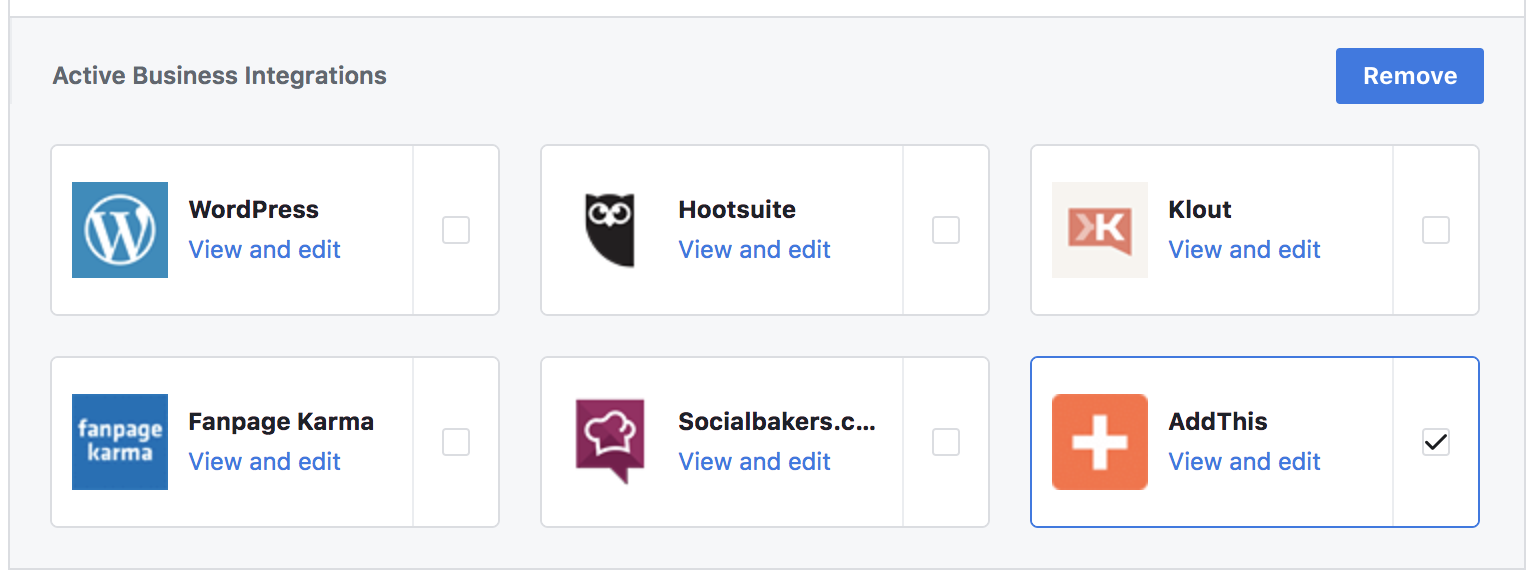Enable the Fanpage Karma checkbox

point(456,442)
